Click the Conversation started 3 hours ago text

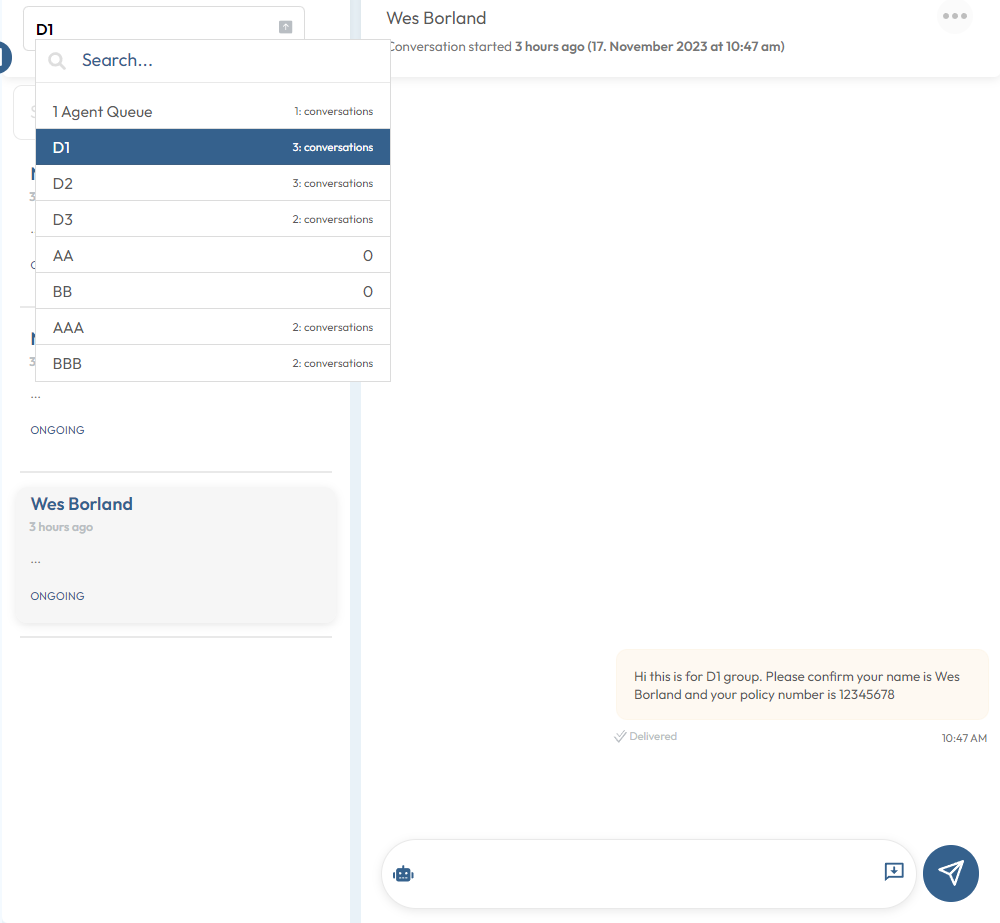point(586,47)
